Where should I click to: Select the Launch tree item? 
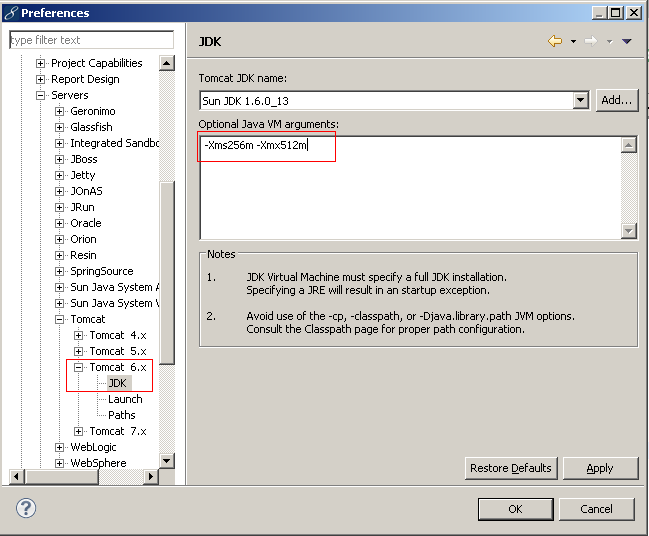[125, 399]
